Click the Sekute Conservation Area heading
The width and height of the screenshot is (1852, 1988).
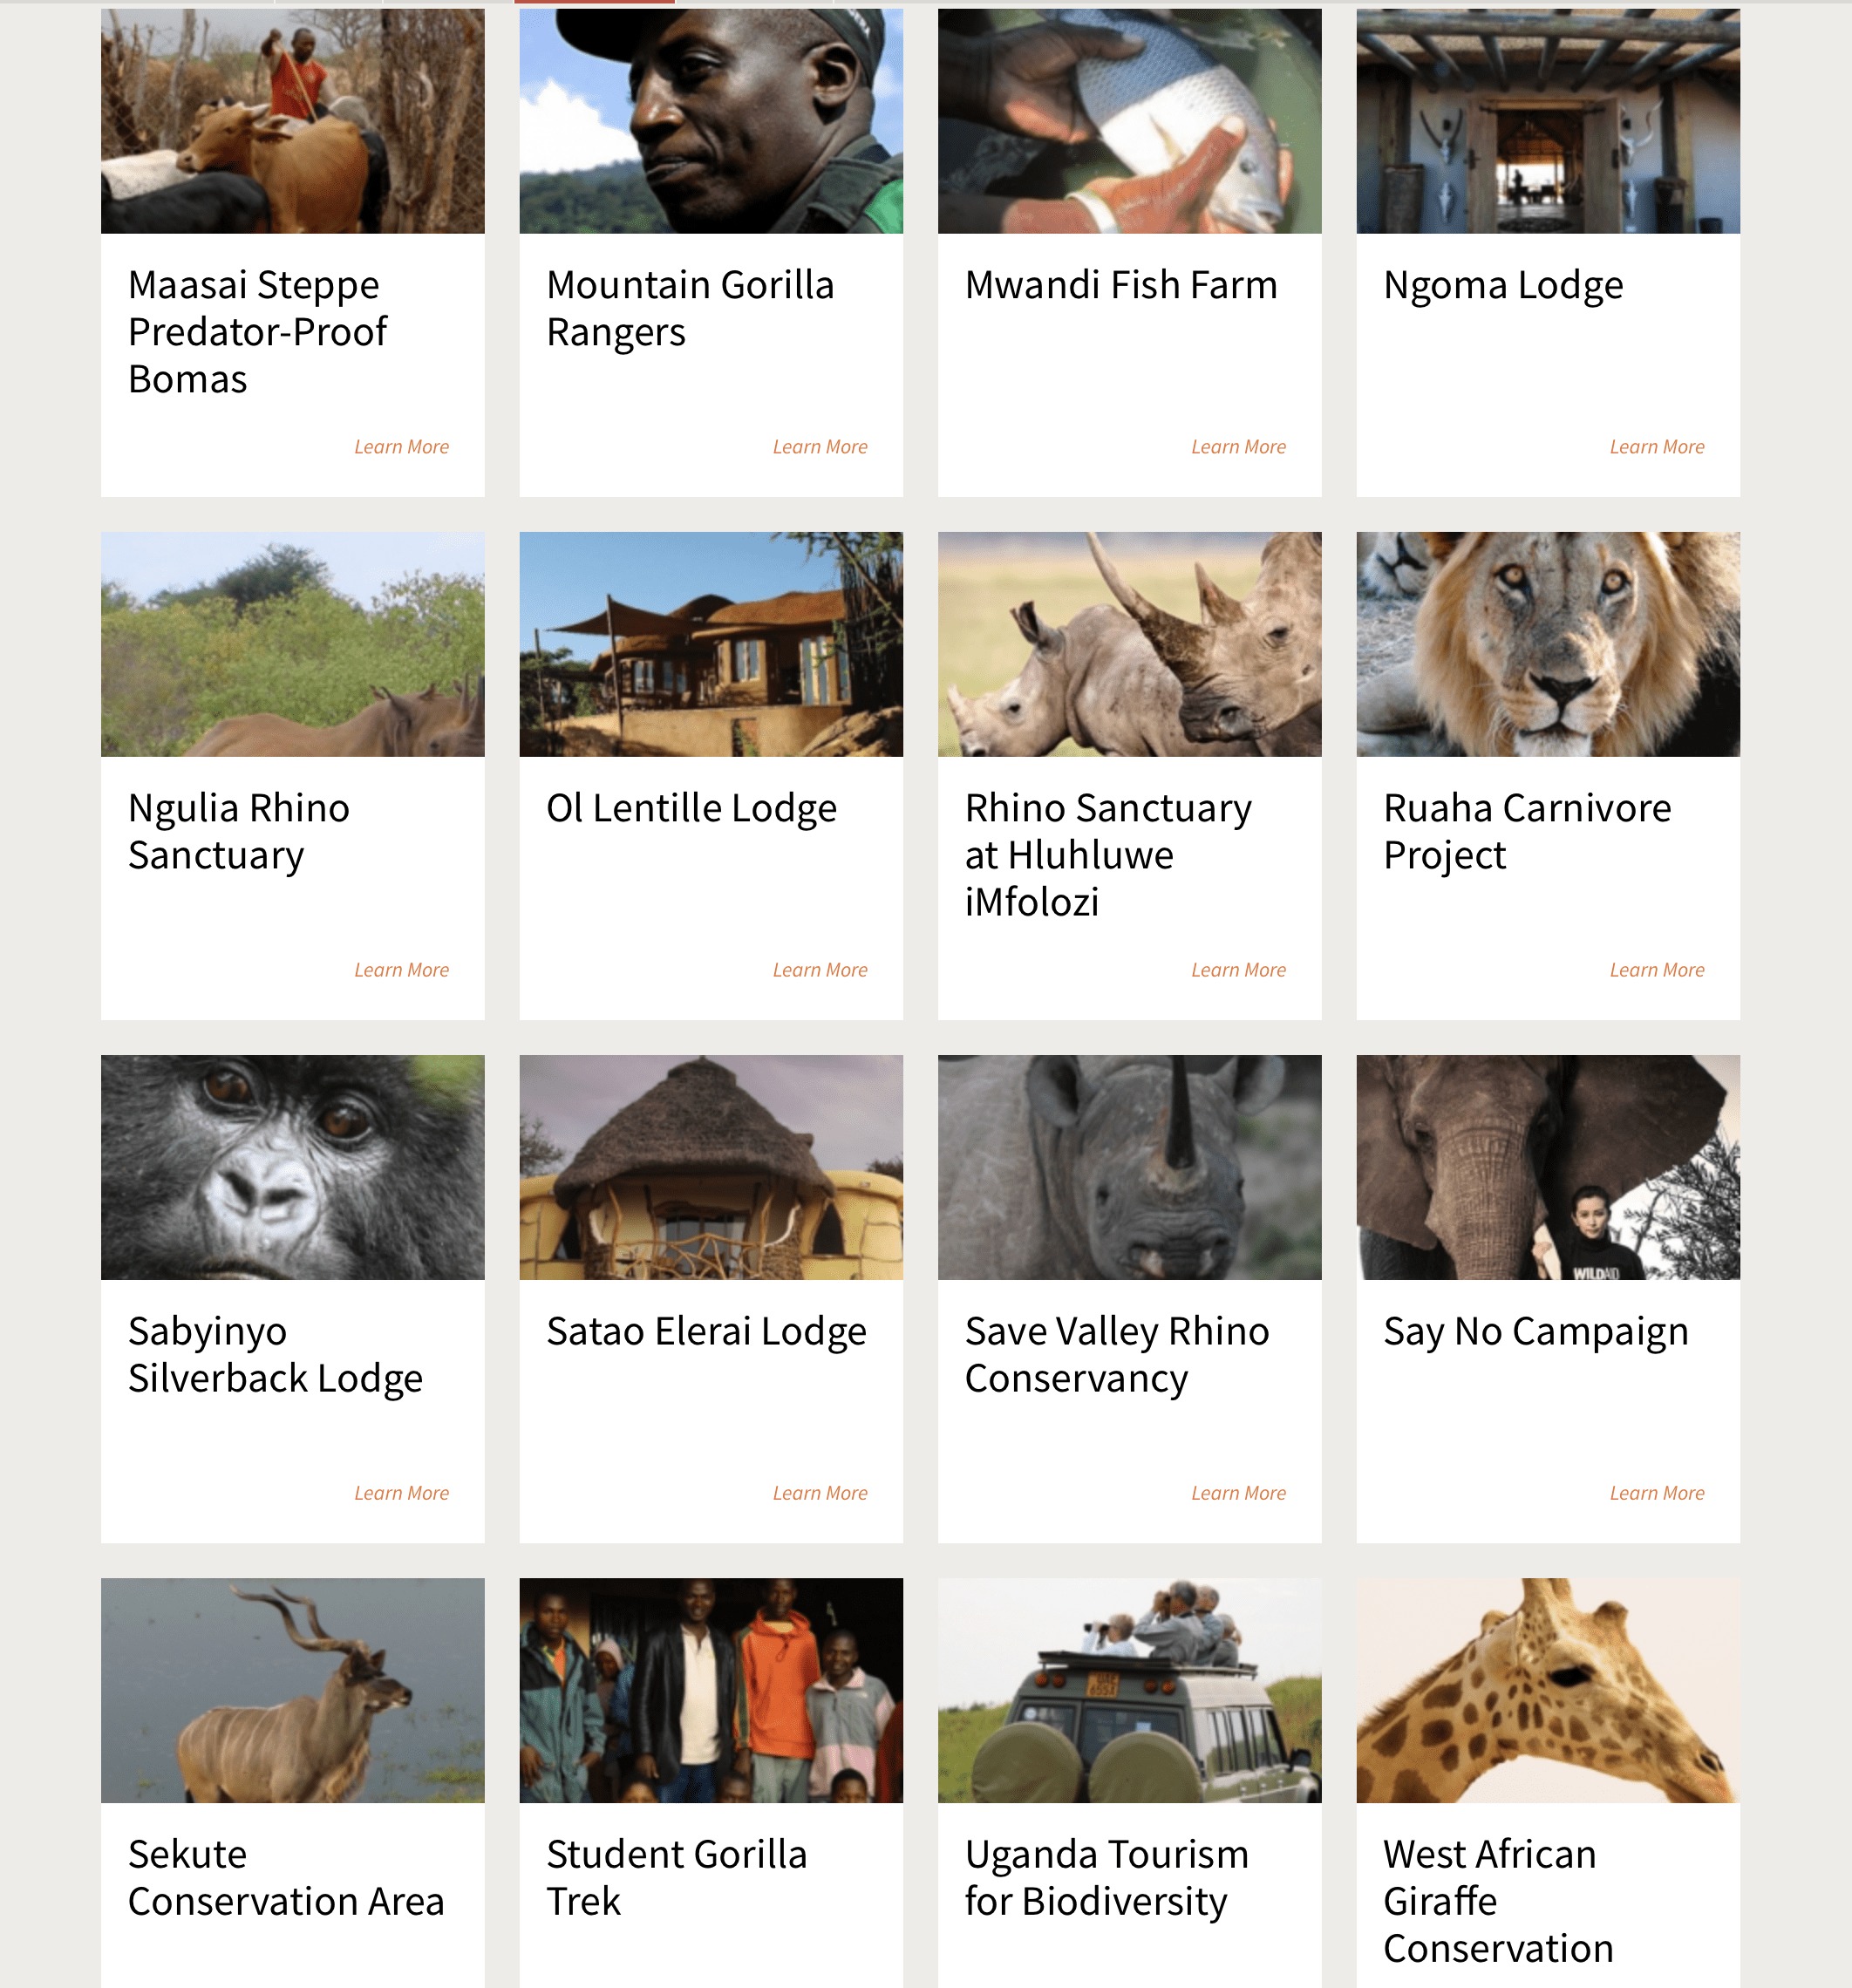(286, 1878)
